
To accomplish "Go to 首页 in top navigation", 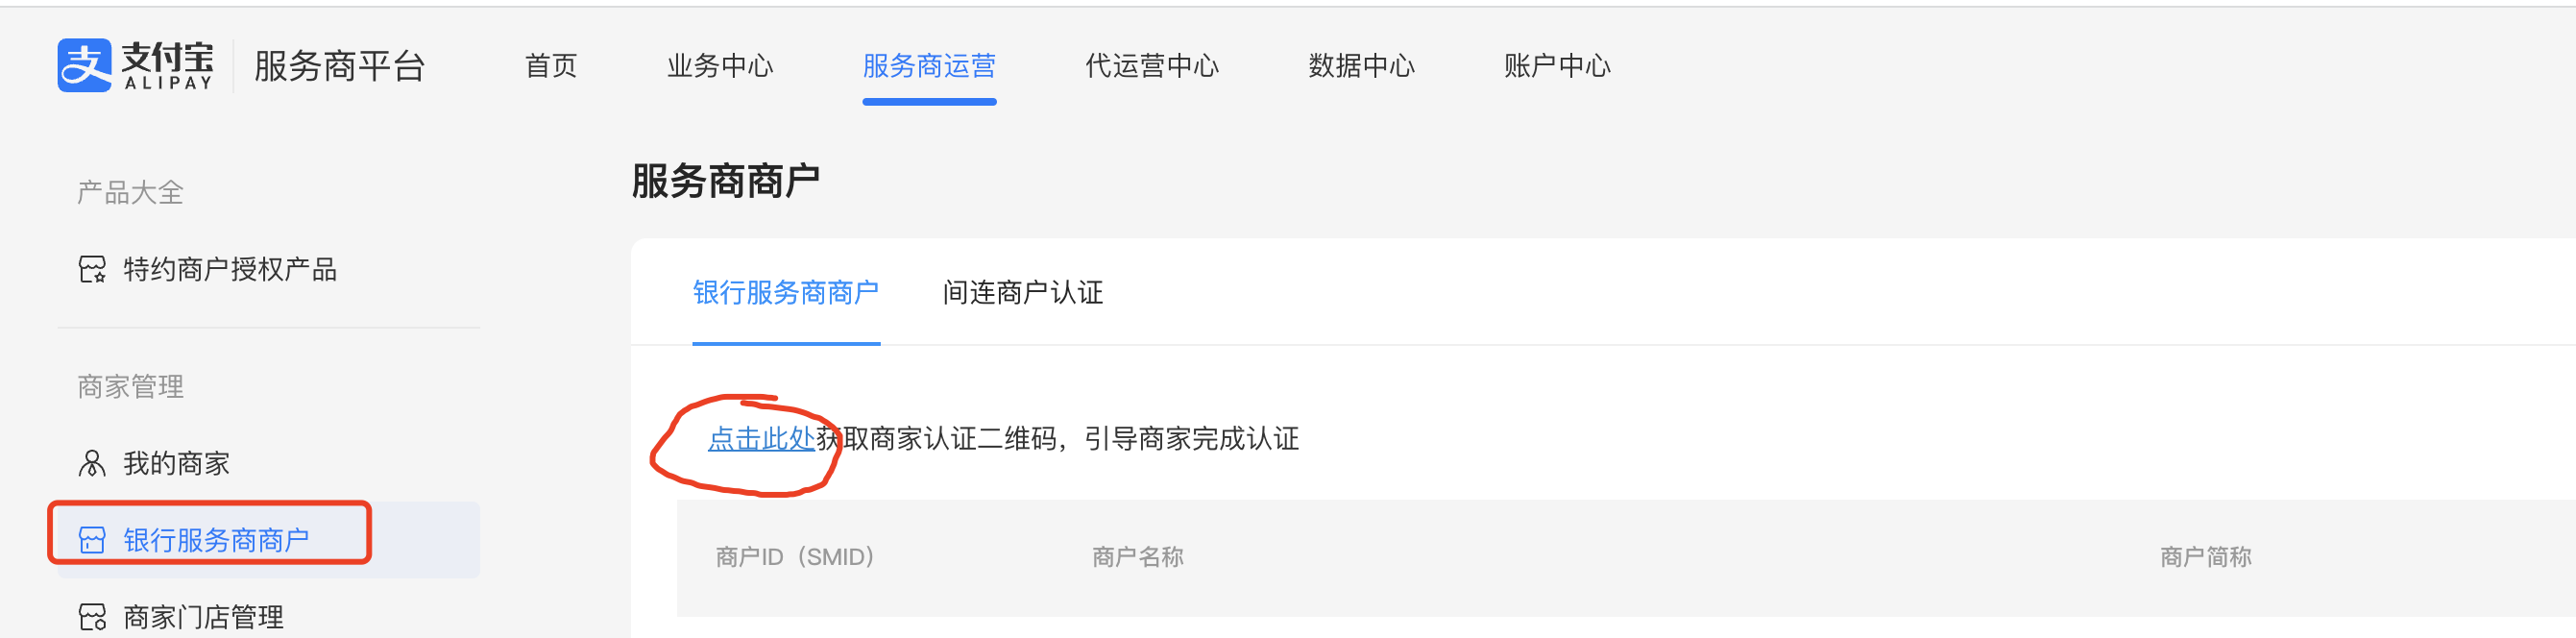I will pos(551,66).
